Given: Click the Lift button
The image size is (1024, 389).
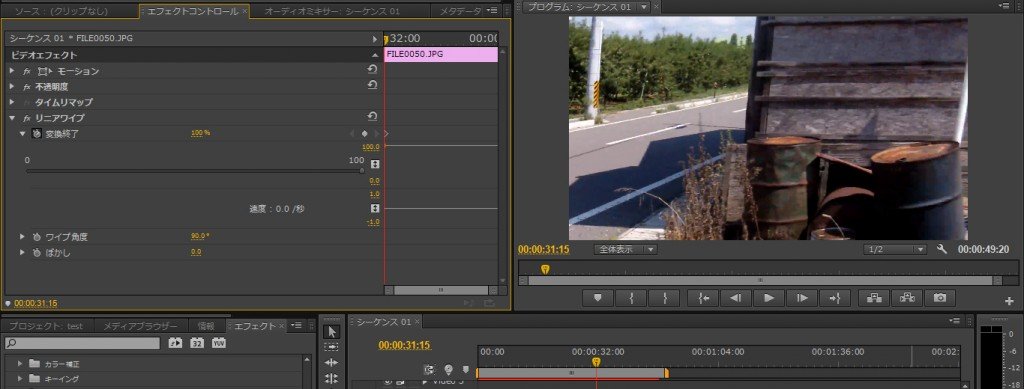Looking at the screenshot, I should pos(874,298).
